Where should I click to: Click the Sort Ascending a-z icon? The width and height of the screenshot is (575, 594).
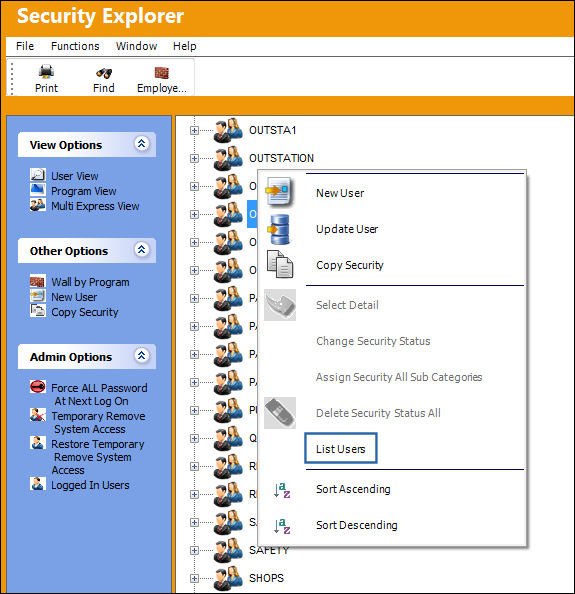(282, 491)
